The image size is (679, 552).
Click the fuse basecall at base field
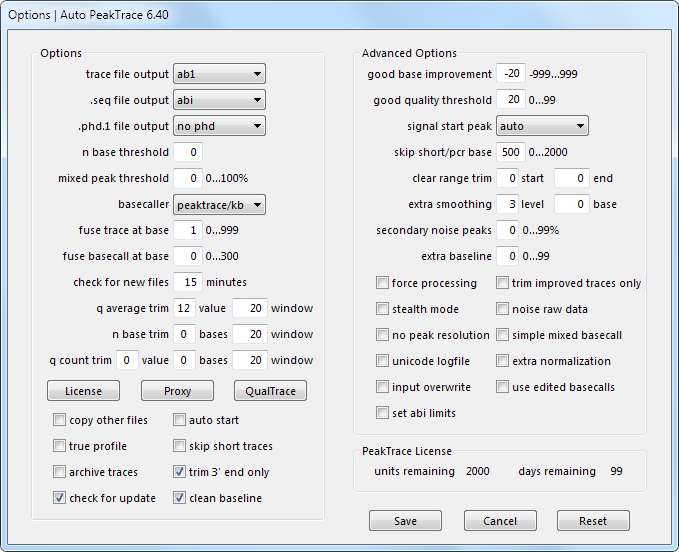pyautogui.click(x=188, y=256)
